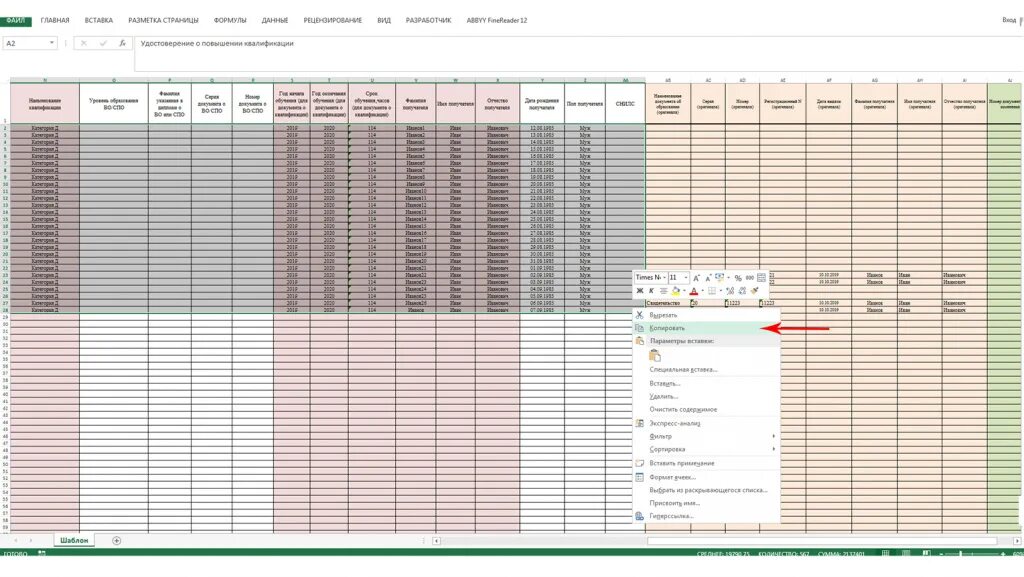Open the РЕЦЕНЗИРОВАНИЕ ribbon tab

point(332,20)
